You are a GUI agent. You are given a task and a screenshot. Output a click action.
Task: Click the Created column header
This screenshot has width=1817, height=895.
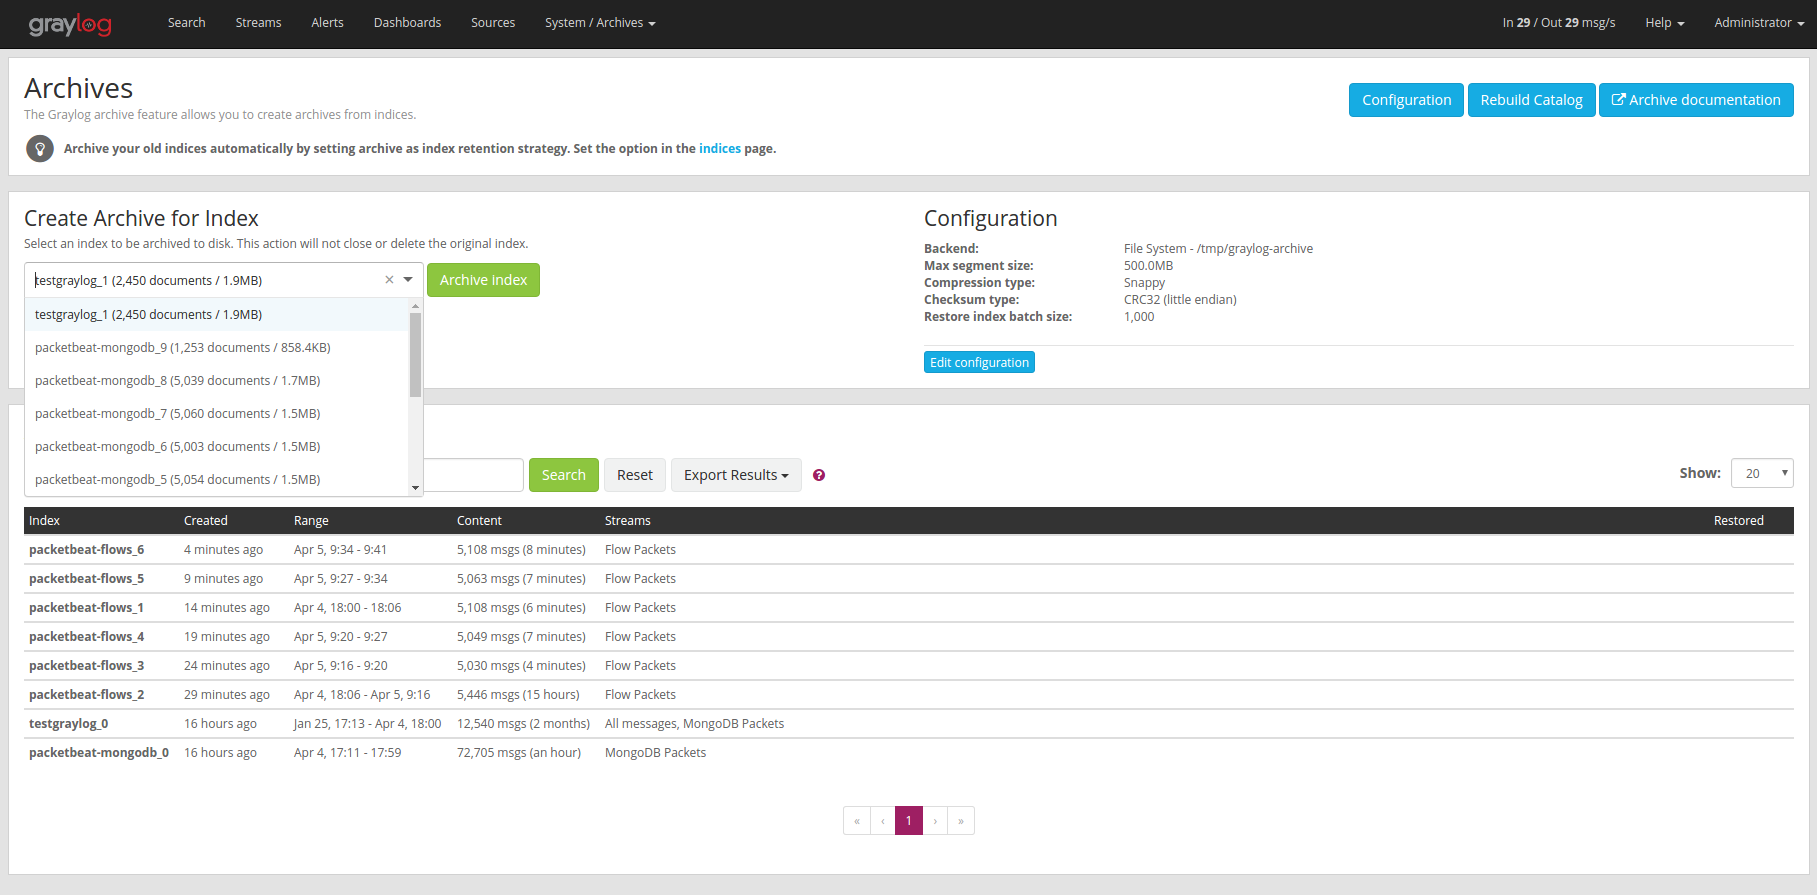[x=206, y=521]
